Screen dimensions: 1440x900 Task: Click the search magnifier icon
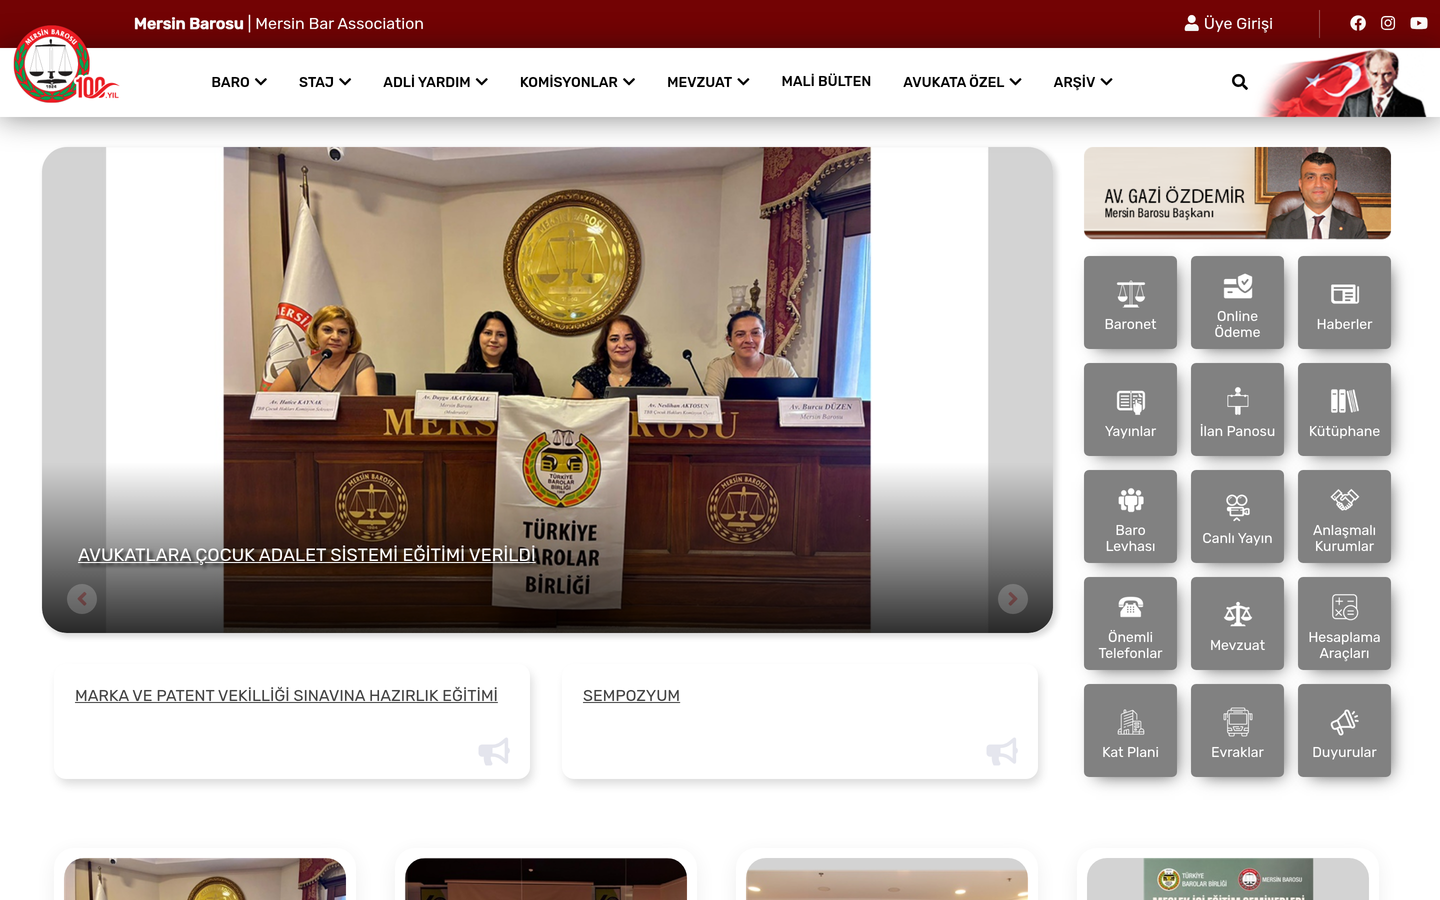click(x=1240, y=82)
